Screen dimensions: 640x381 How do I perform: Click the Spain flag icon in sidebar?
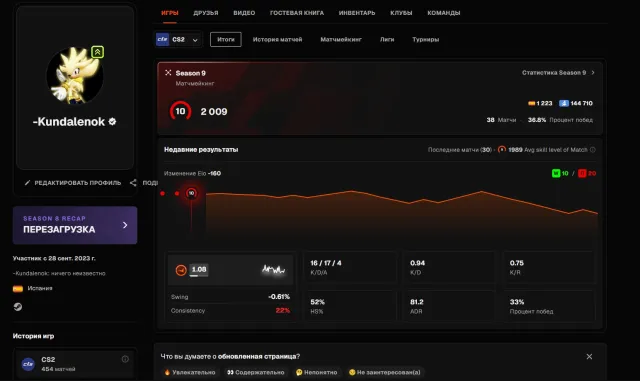click(18, 289)
